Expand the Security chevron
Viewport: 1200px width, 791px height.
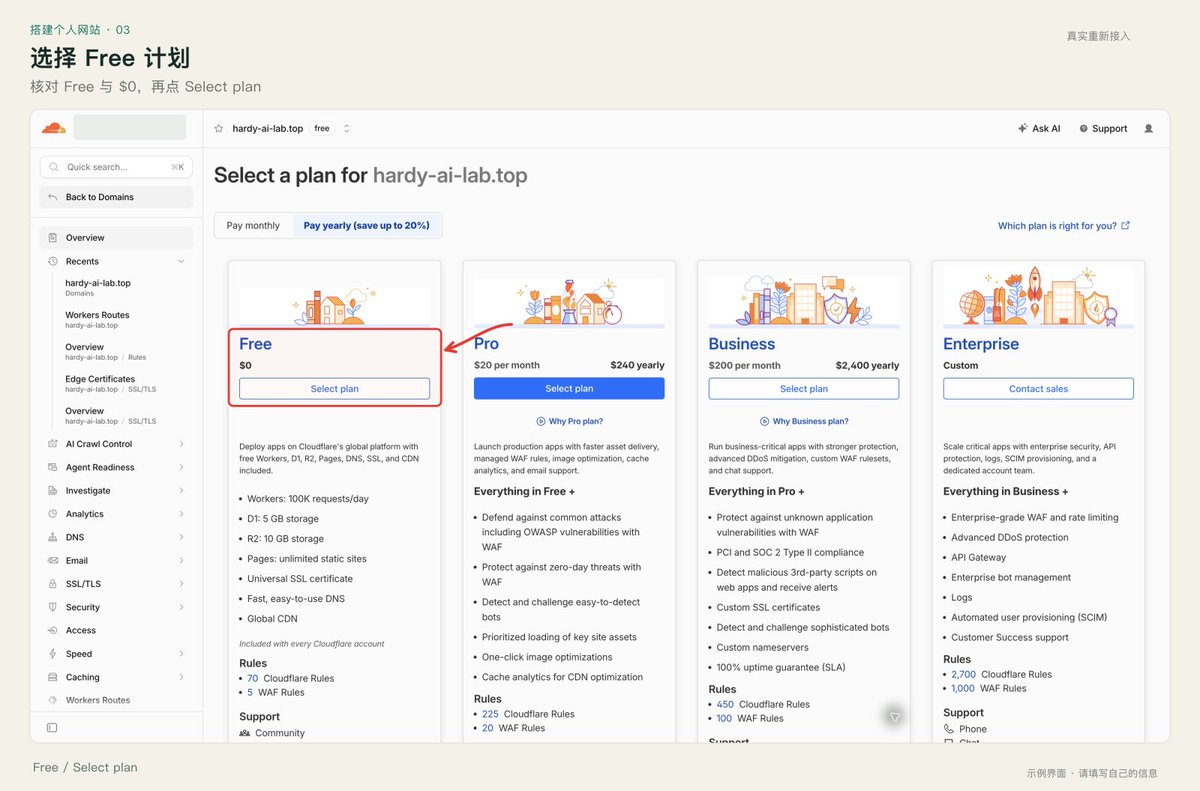click(x=181, y=608)
